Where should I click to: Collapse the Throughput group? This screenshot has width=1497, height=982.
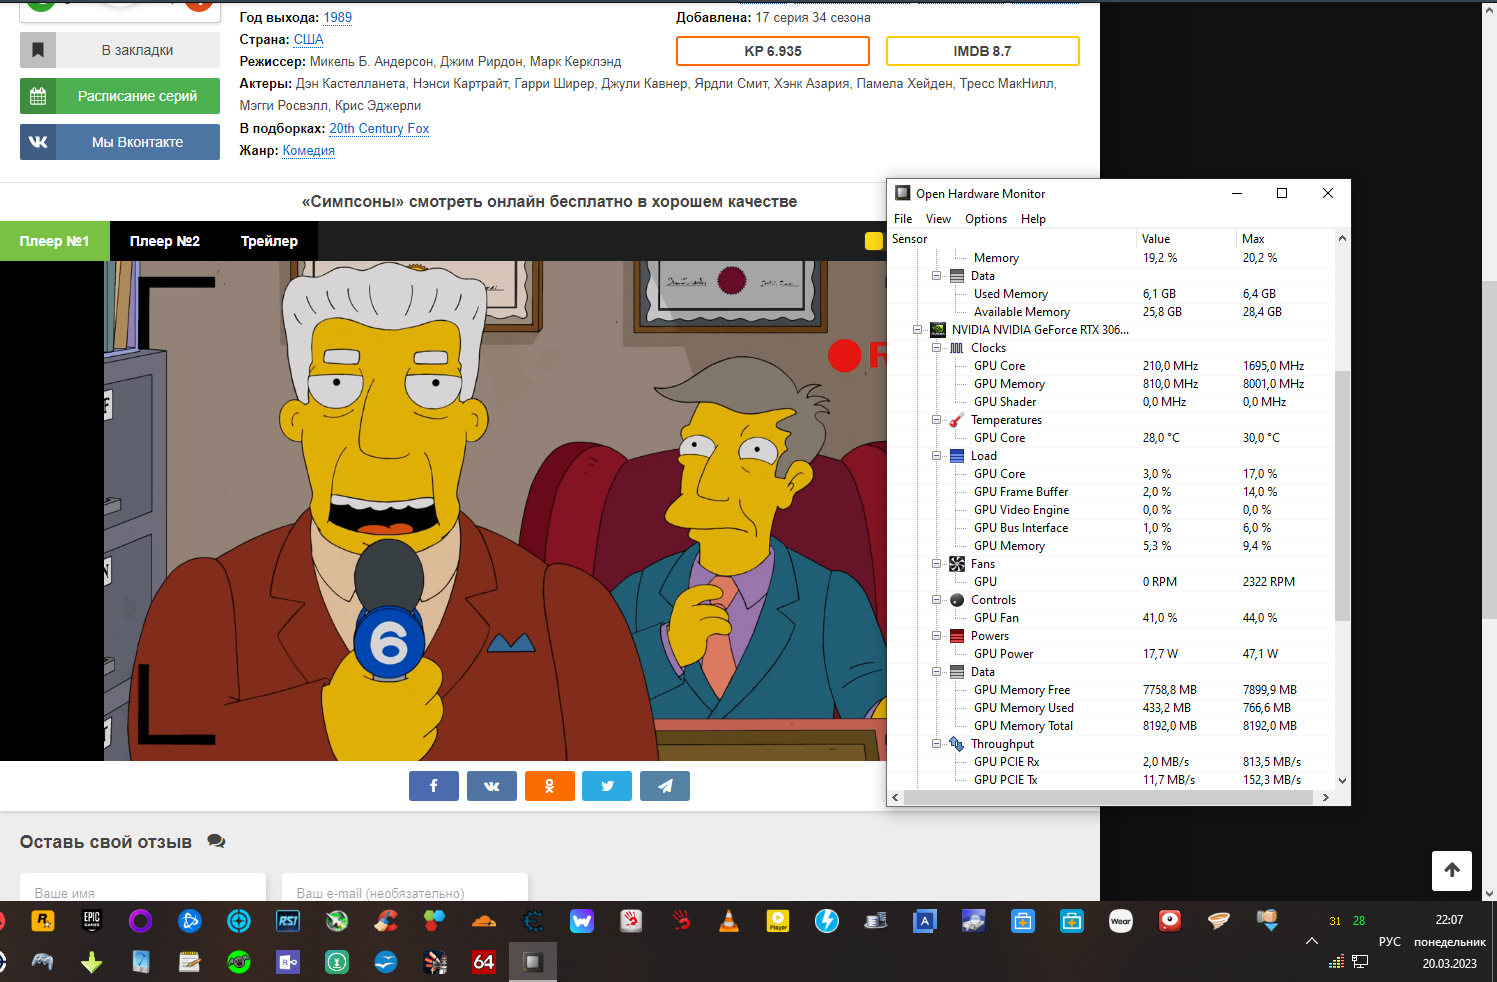[x=937, y=744]
